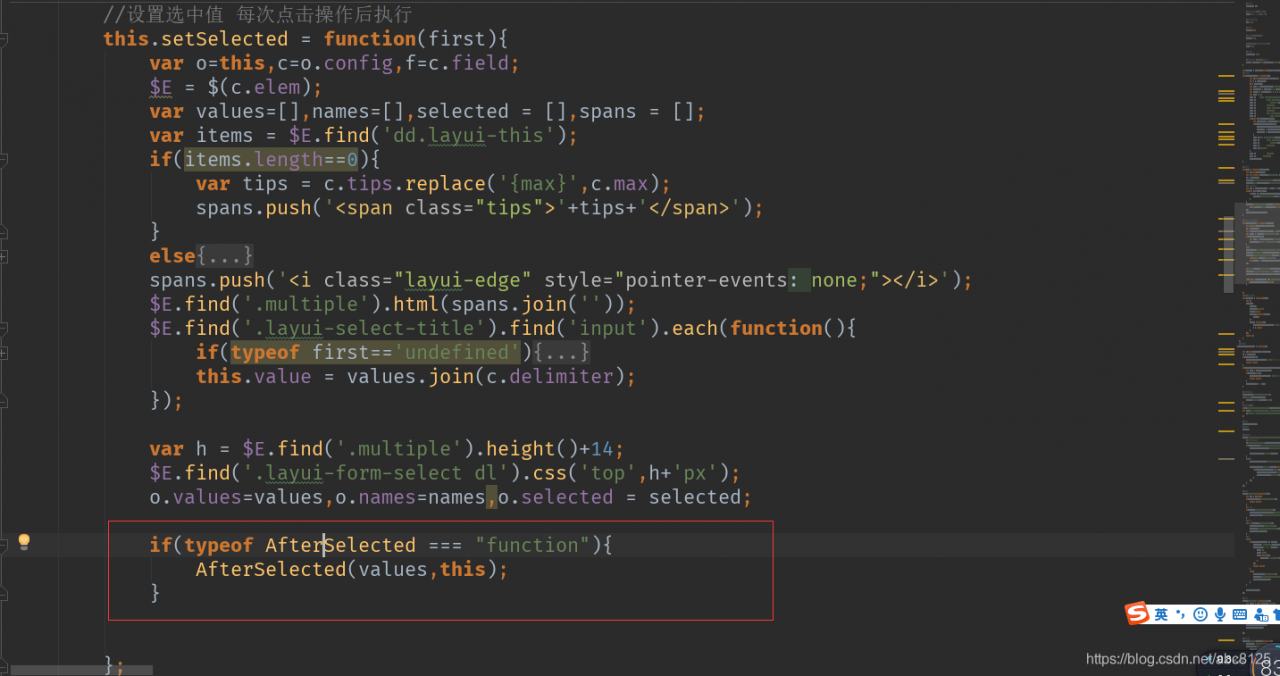Screen dimensions: 1280x676
Task: Click 'values.join(c.delimiter)' expression
Action: point(486,377)
